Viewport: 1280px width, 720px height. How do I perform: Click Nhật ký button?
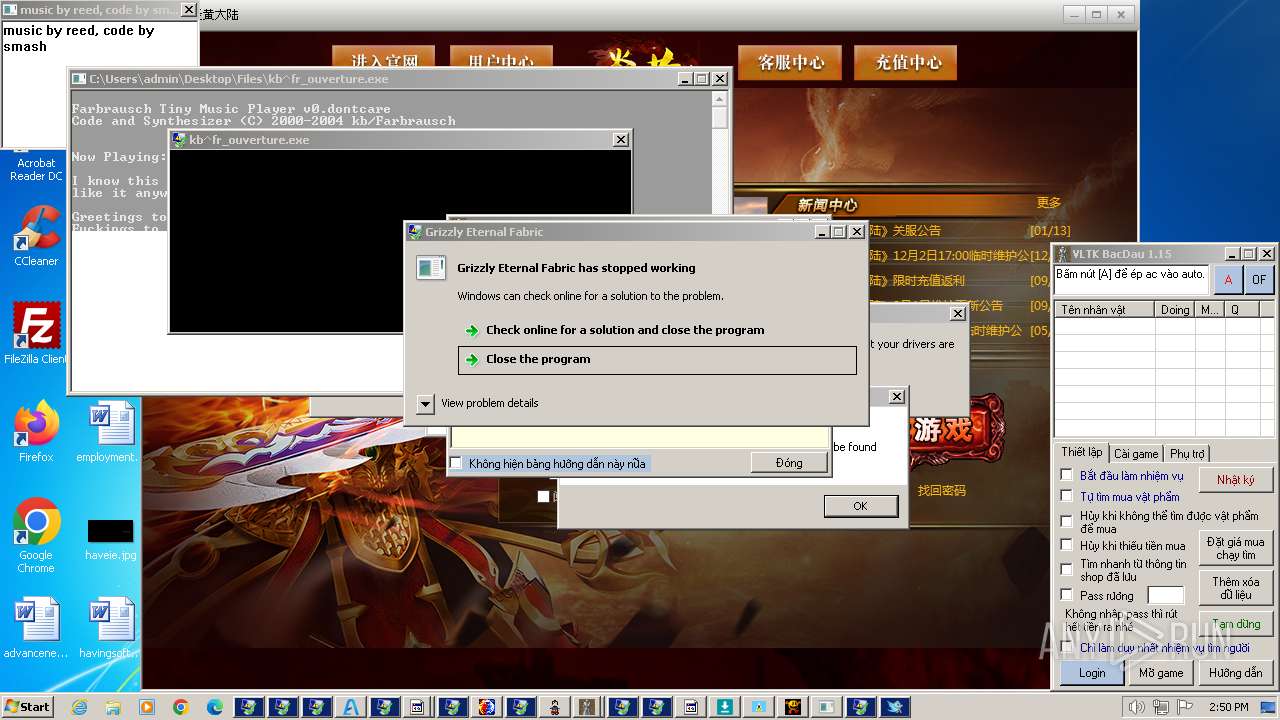[1236, 480]
